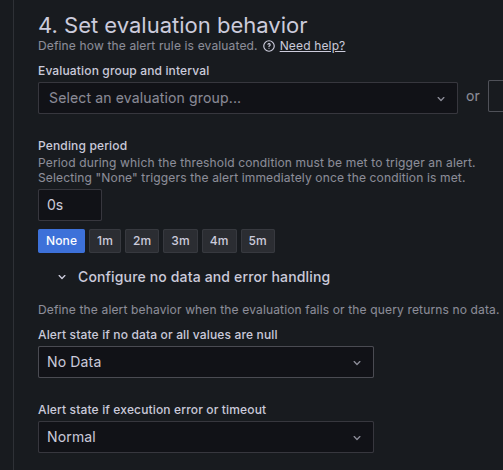This screenshot has width=503, height=470.
Task: Choose the 5m pending period preset
Action: point(258,241)
